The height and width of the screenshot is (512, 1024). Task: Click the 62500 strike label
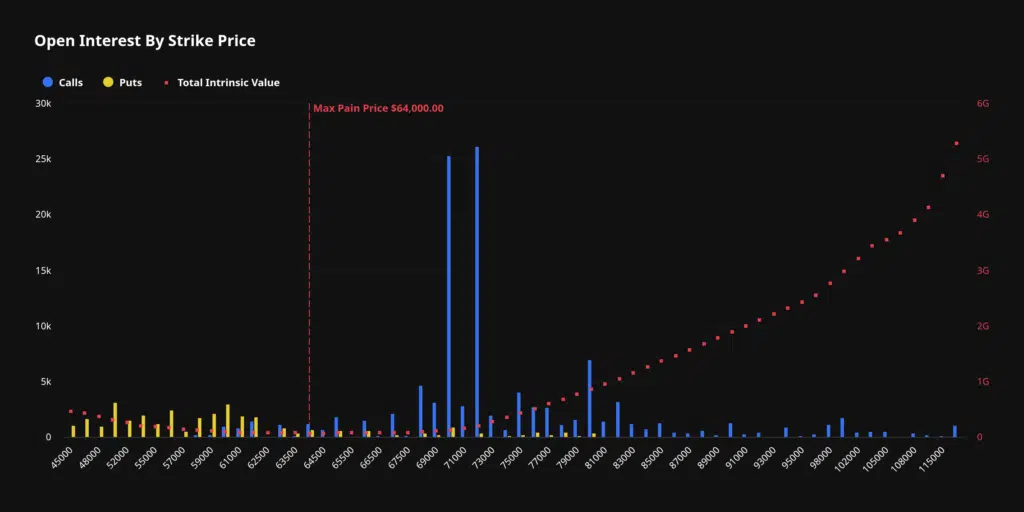point(259,456)
